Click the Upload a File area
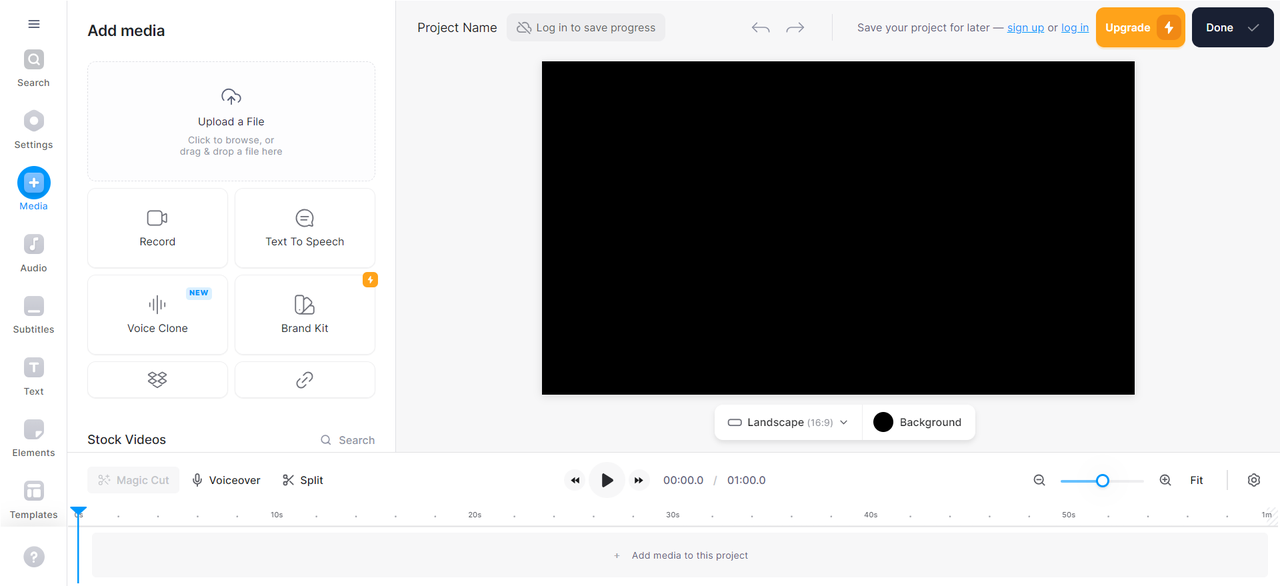The height and width of the screenshot is (586, 1280). [231, 121]
